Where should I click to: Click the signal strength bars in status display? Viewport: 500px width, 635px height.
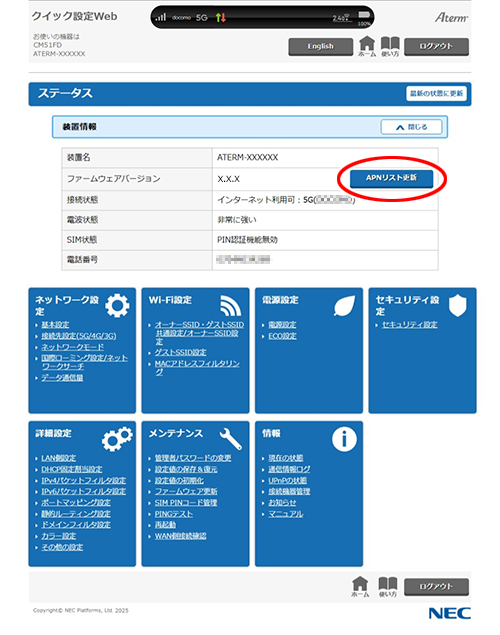161,17
